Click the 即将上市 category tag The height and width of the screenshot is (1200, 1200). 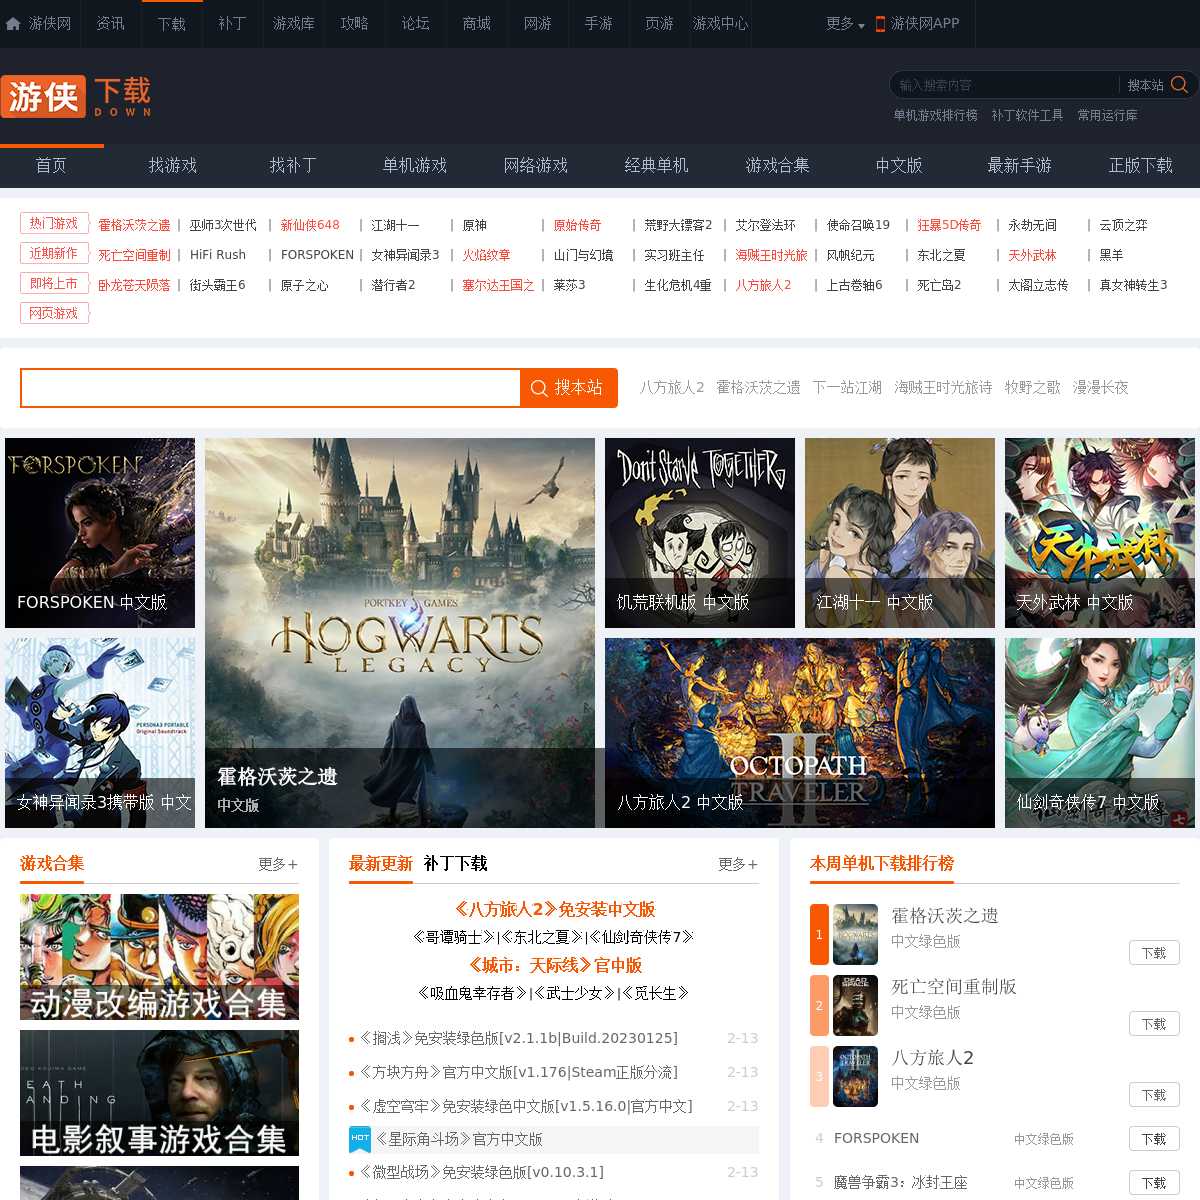(x=54, y=284)
